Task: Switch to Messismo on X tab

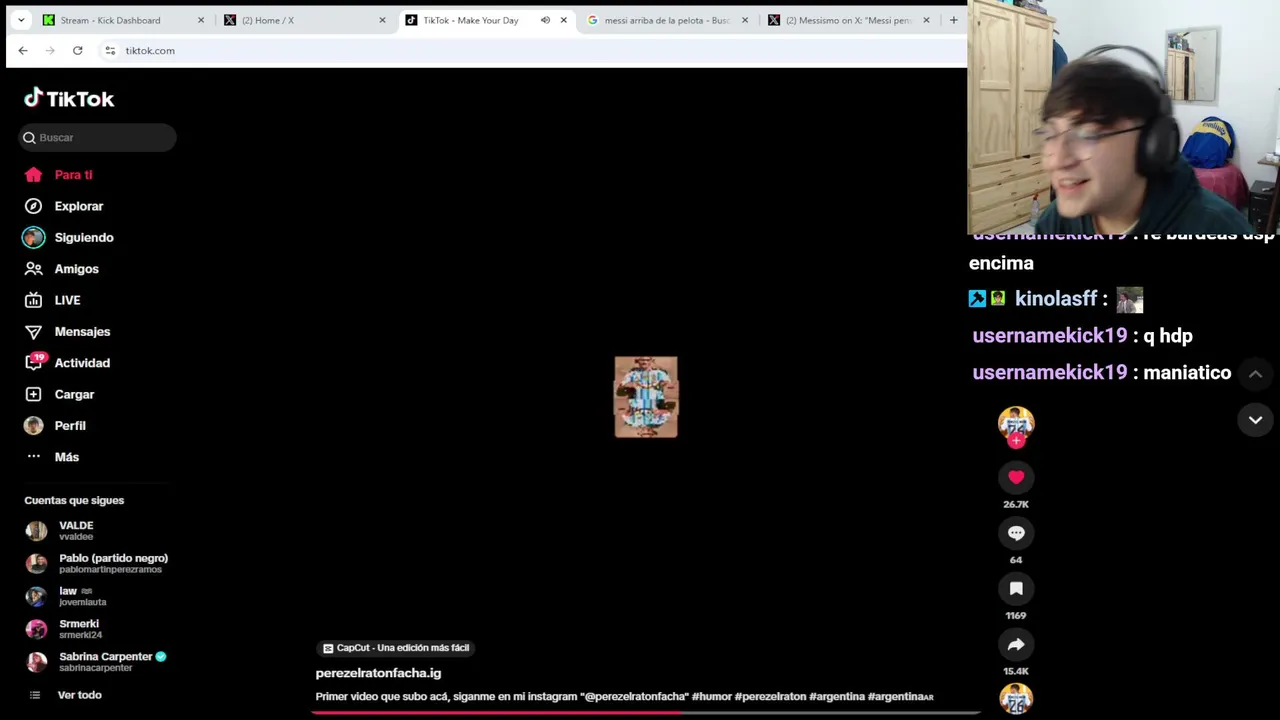Action: pyautogui.click(x=848, y=20)
